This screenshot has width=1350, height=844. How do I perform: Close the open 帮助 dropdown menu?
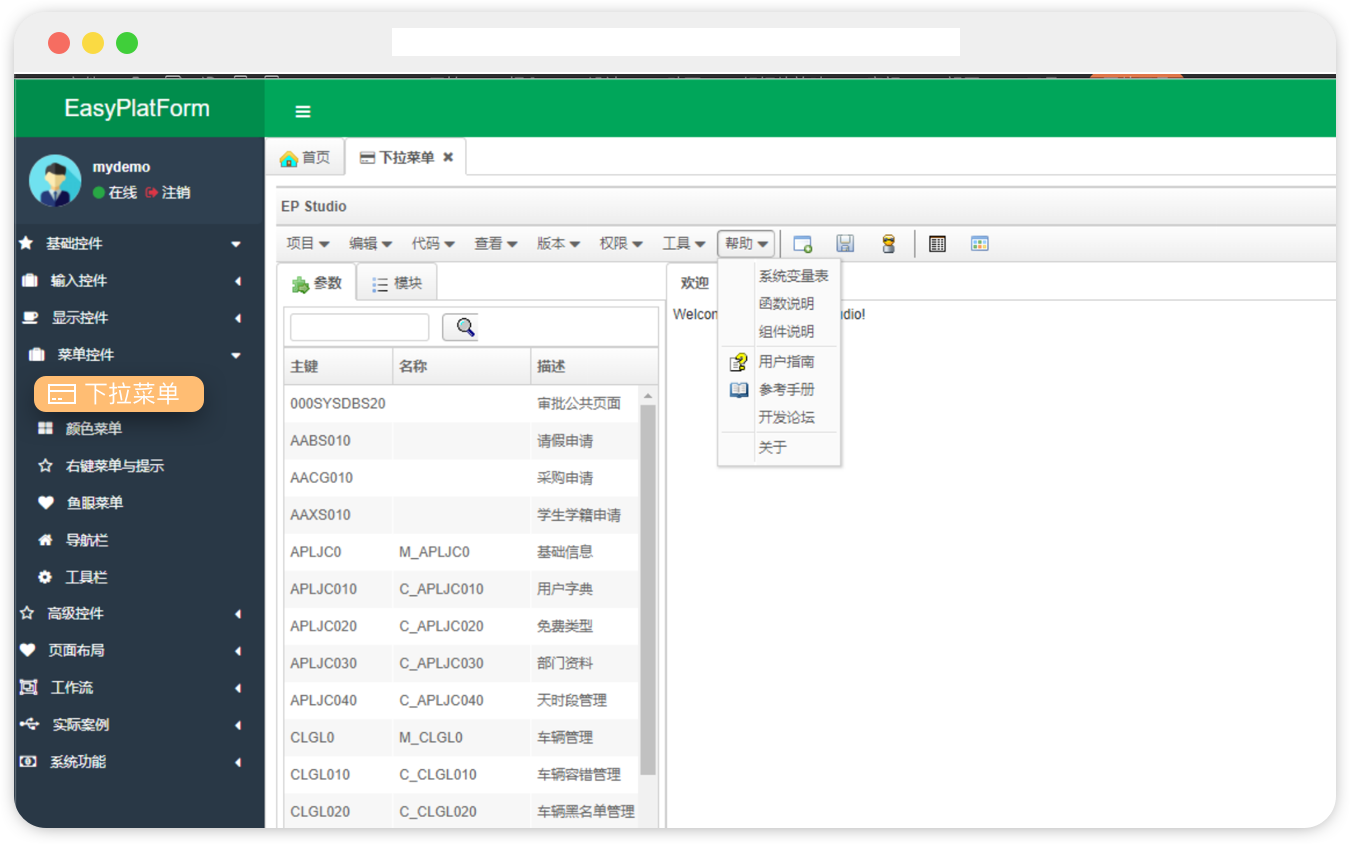click(x=746, y=244)
